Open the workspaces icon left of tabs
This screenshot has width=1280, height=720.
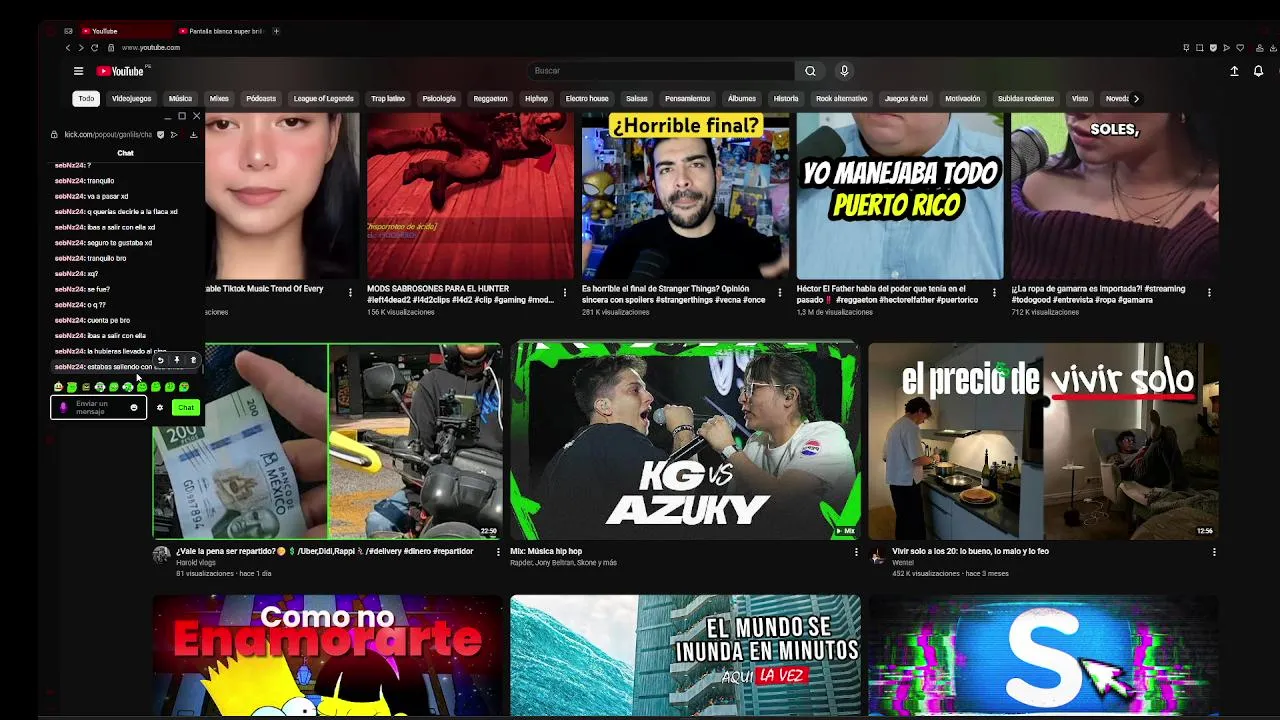tap(68, 31)
